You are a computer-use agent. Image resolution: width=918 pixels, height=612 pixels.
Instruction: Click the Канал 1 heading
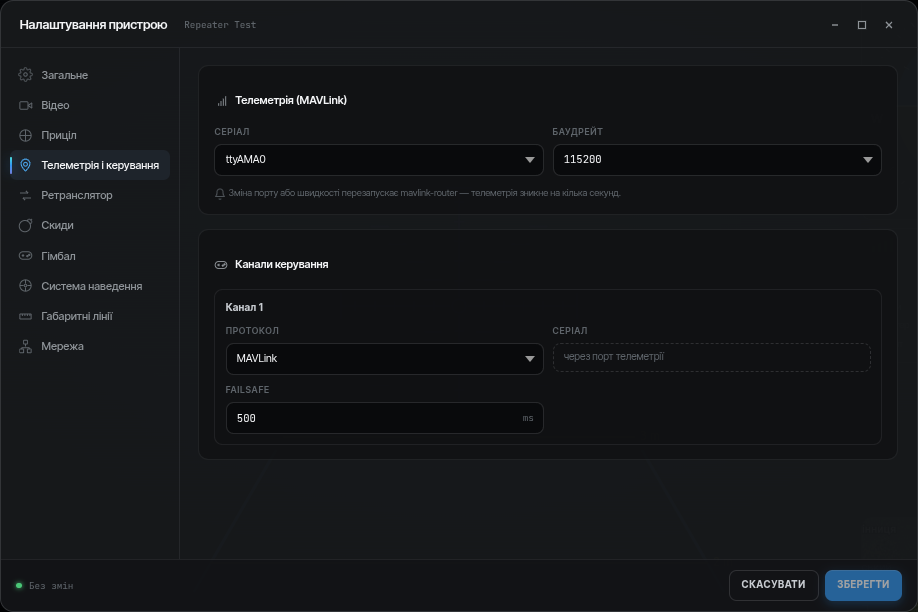(244, 307)
